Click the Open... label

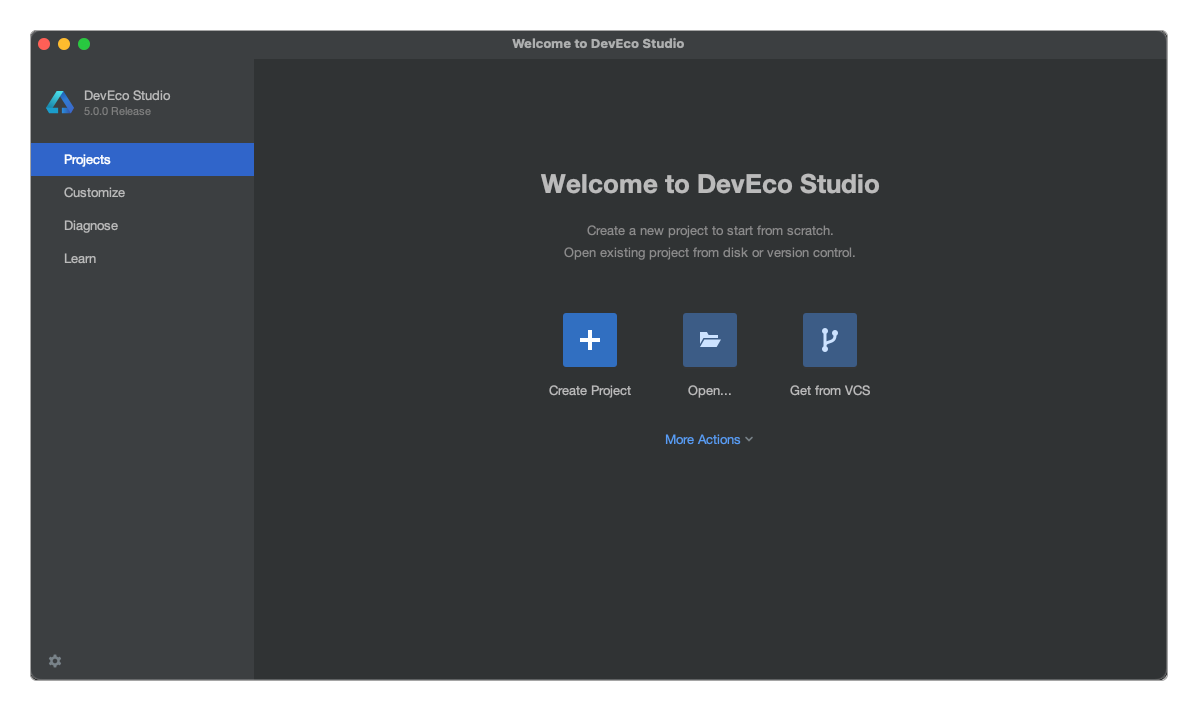point(709,390)
